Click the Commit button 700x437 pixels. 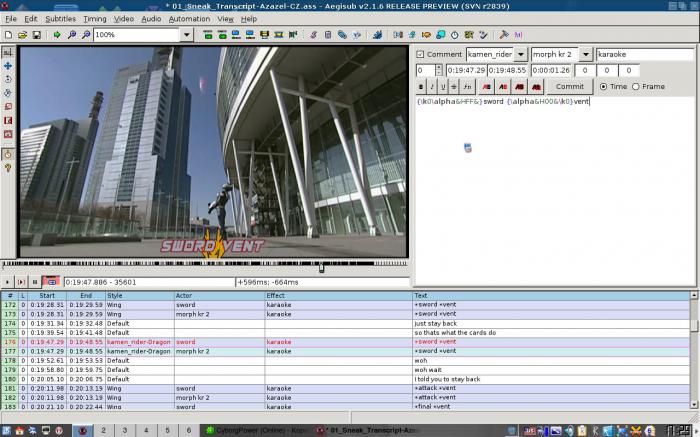pos(570,87)
